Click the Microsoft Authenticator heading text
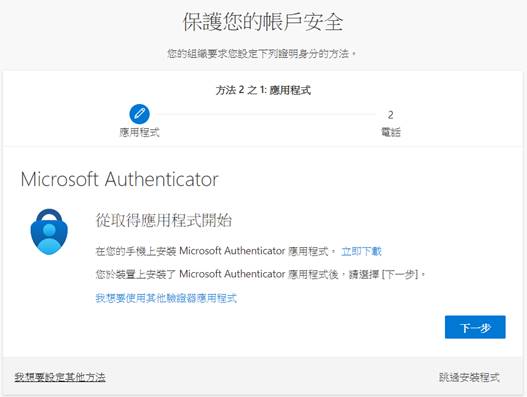Viewport: 527px width, 397px height. click(x=120, y=179)
